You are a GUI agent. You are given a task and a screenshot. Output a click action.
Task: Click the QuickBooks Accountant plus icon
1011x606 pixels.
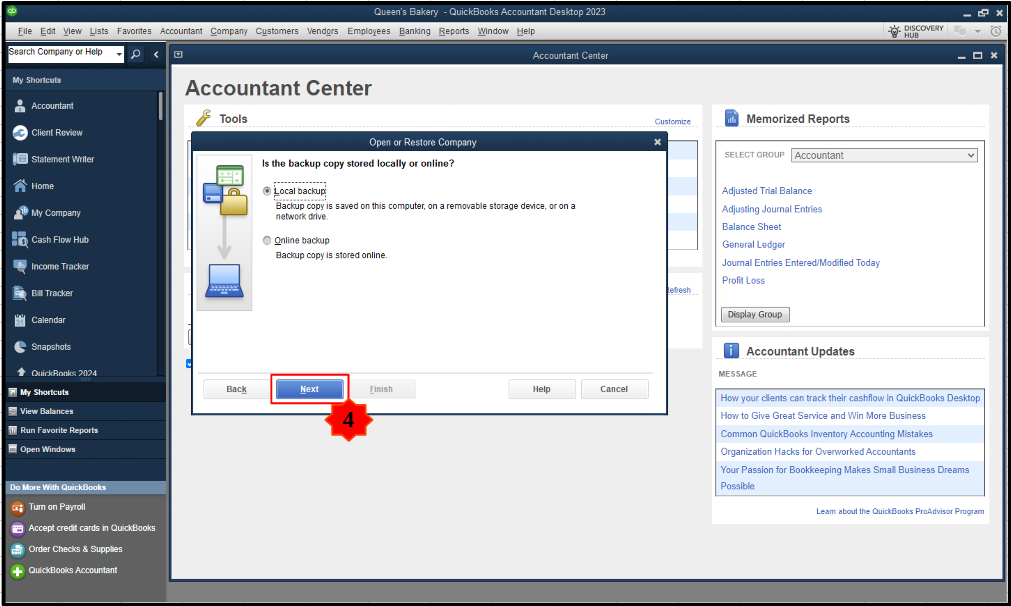click(17, 571)
